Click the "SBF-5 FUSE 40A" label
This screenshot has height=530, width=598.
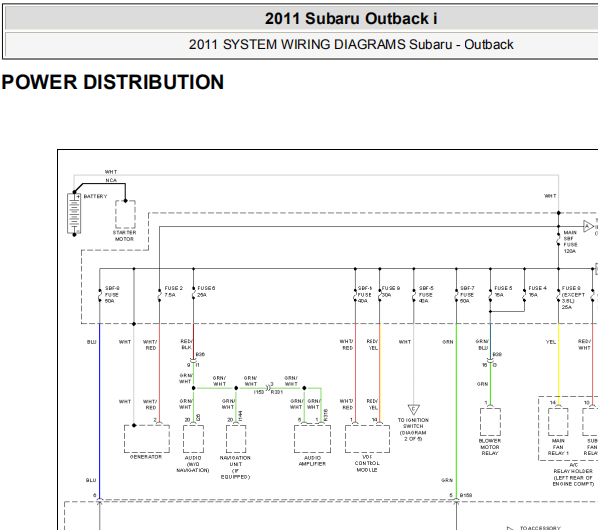[x=426, y=295]
